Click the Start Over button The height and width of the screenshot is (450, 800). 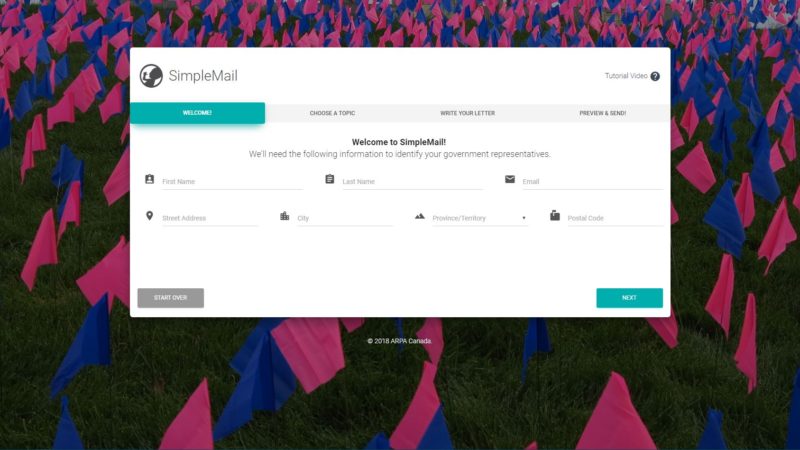tap(170, 298)
